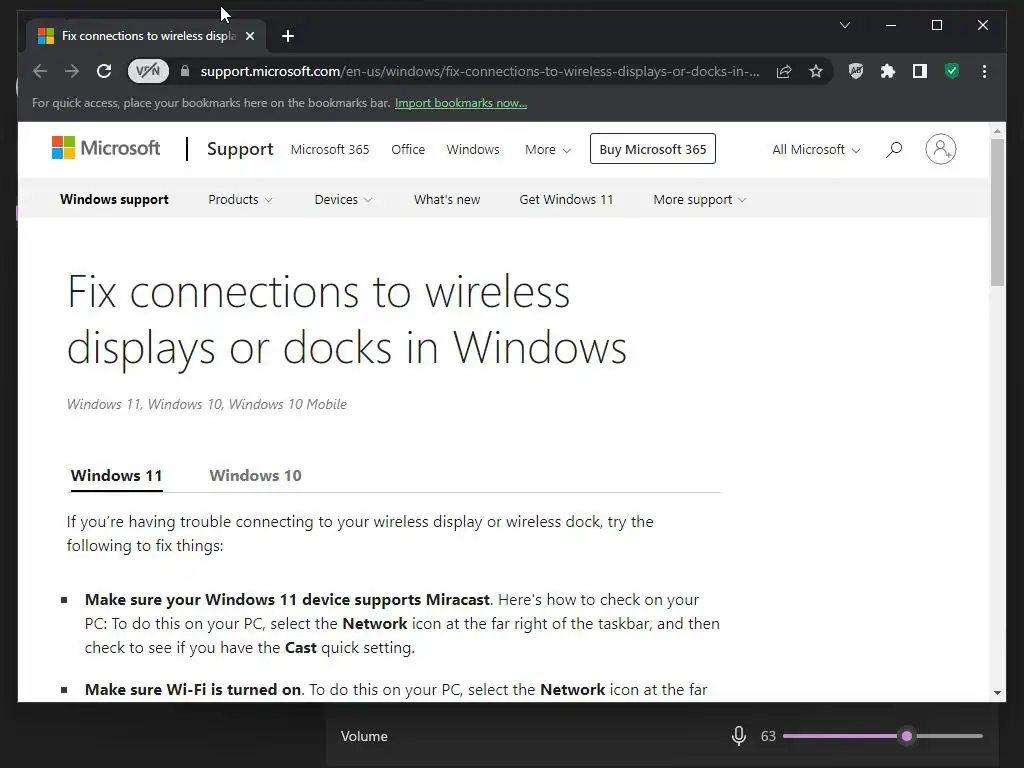Expand More support dropdown
1024x768 pixels.
[x=699, y=199]
